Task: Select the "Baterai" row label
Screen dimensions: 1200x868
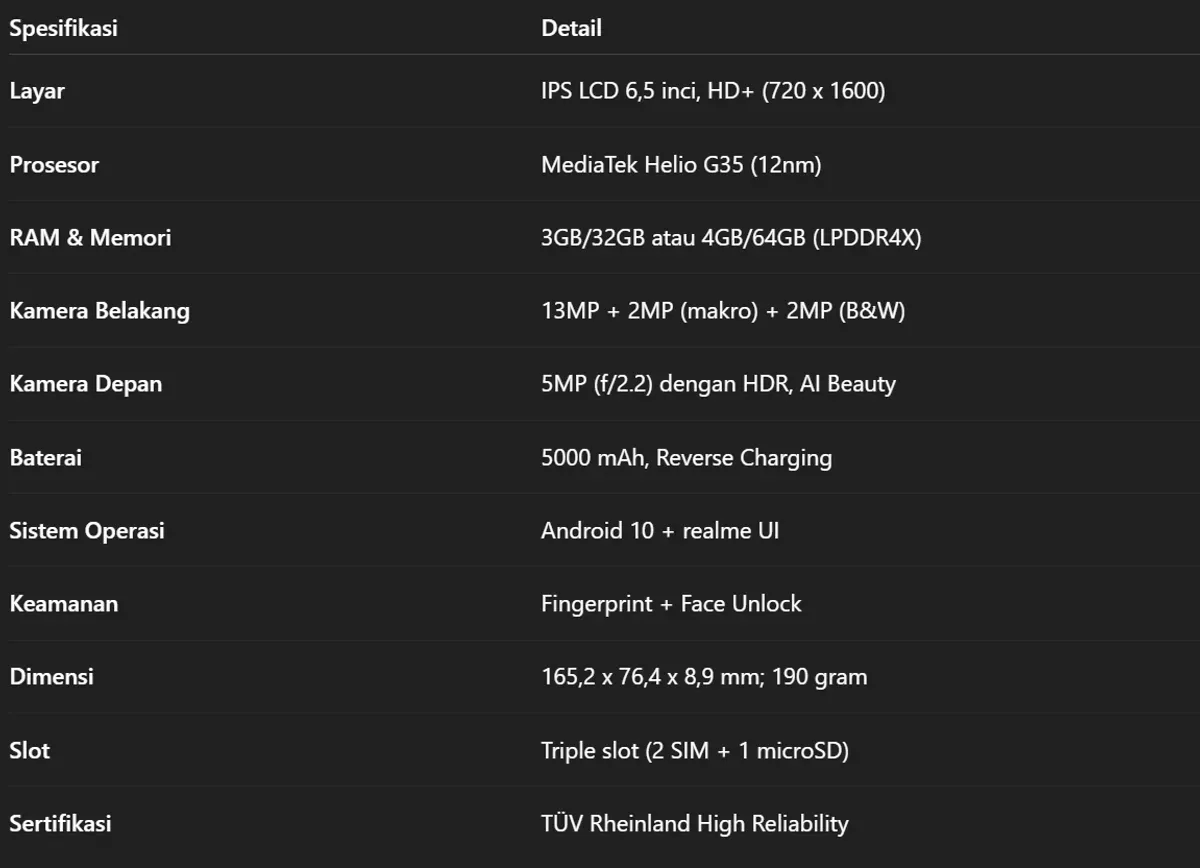Action: tap(45, 457)
